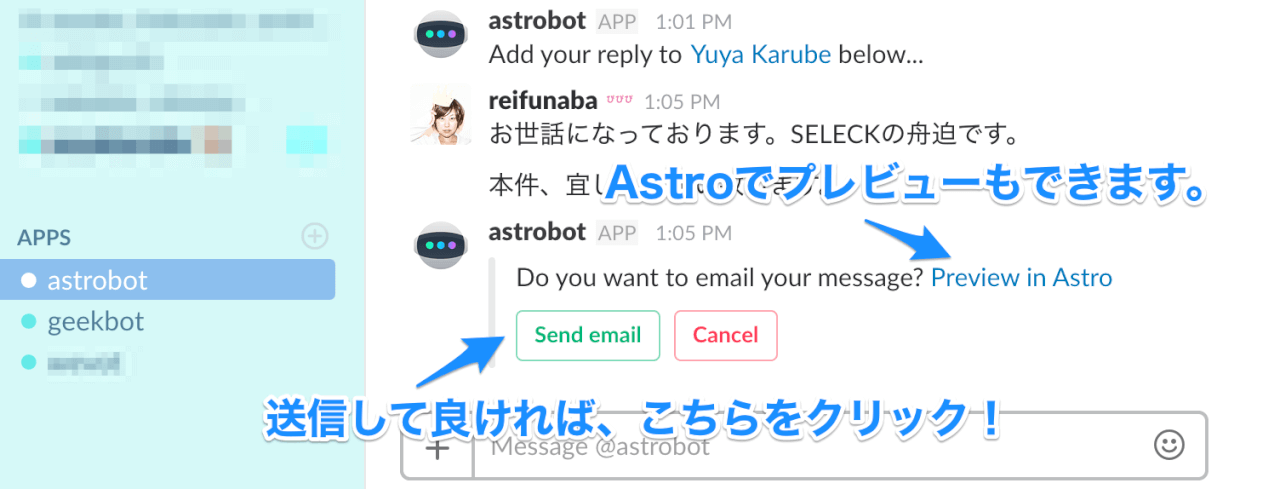Viewport: 1280px width, 489px height.
Task: Click the presence dot beside geekbot
Action: coord(28,322)
